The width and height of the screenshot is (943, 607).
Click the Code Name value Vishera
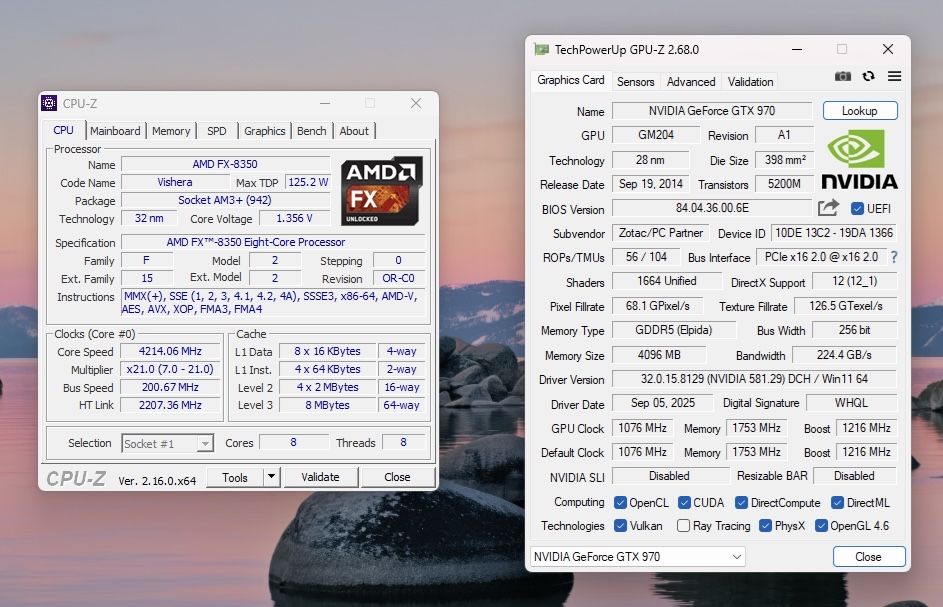(x=175, y=182)
